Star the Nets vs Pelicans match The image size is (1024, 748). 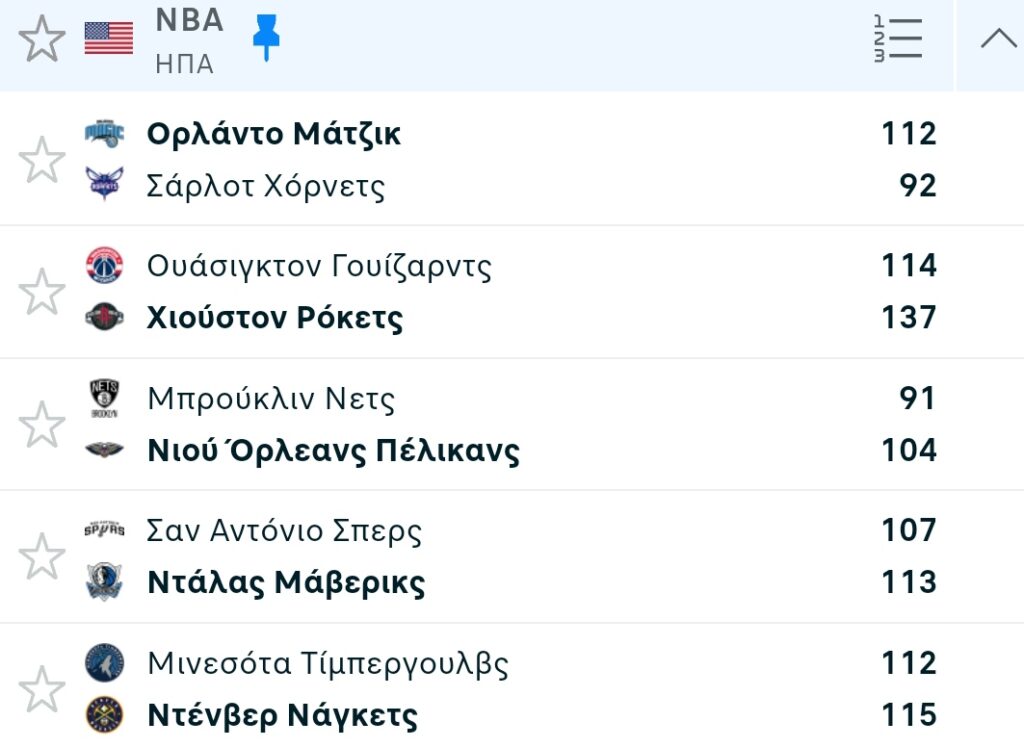tap(42, 424)
